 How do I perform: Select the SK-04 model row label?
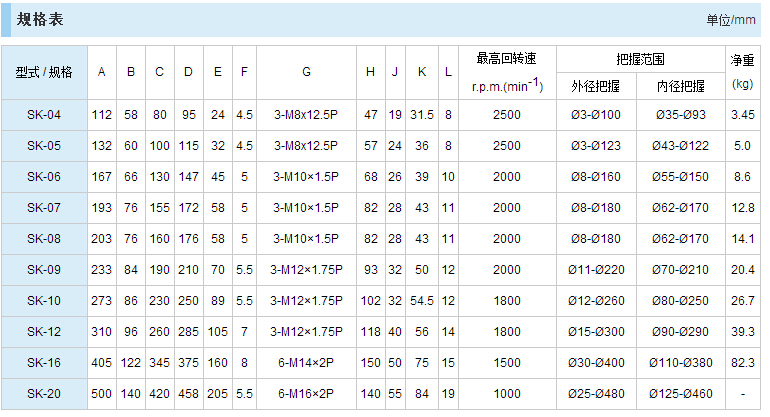point(45,115)
